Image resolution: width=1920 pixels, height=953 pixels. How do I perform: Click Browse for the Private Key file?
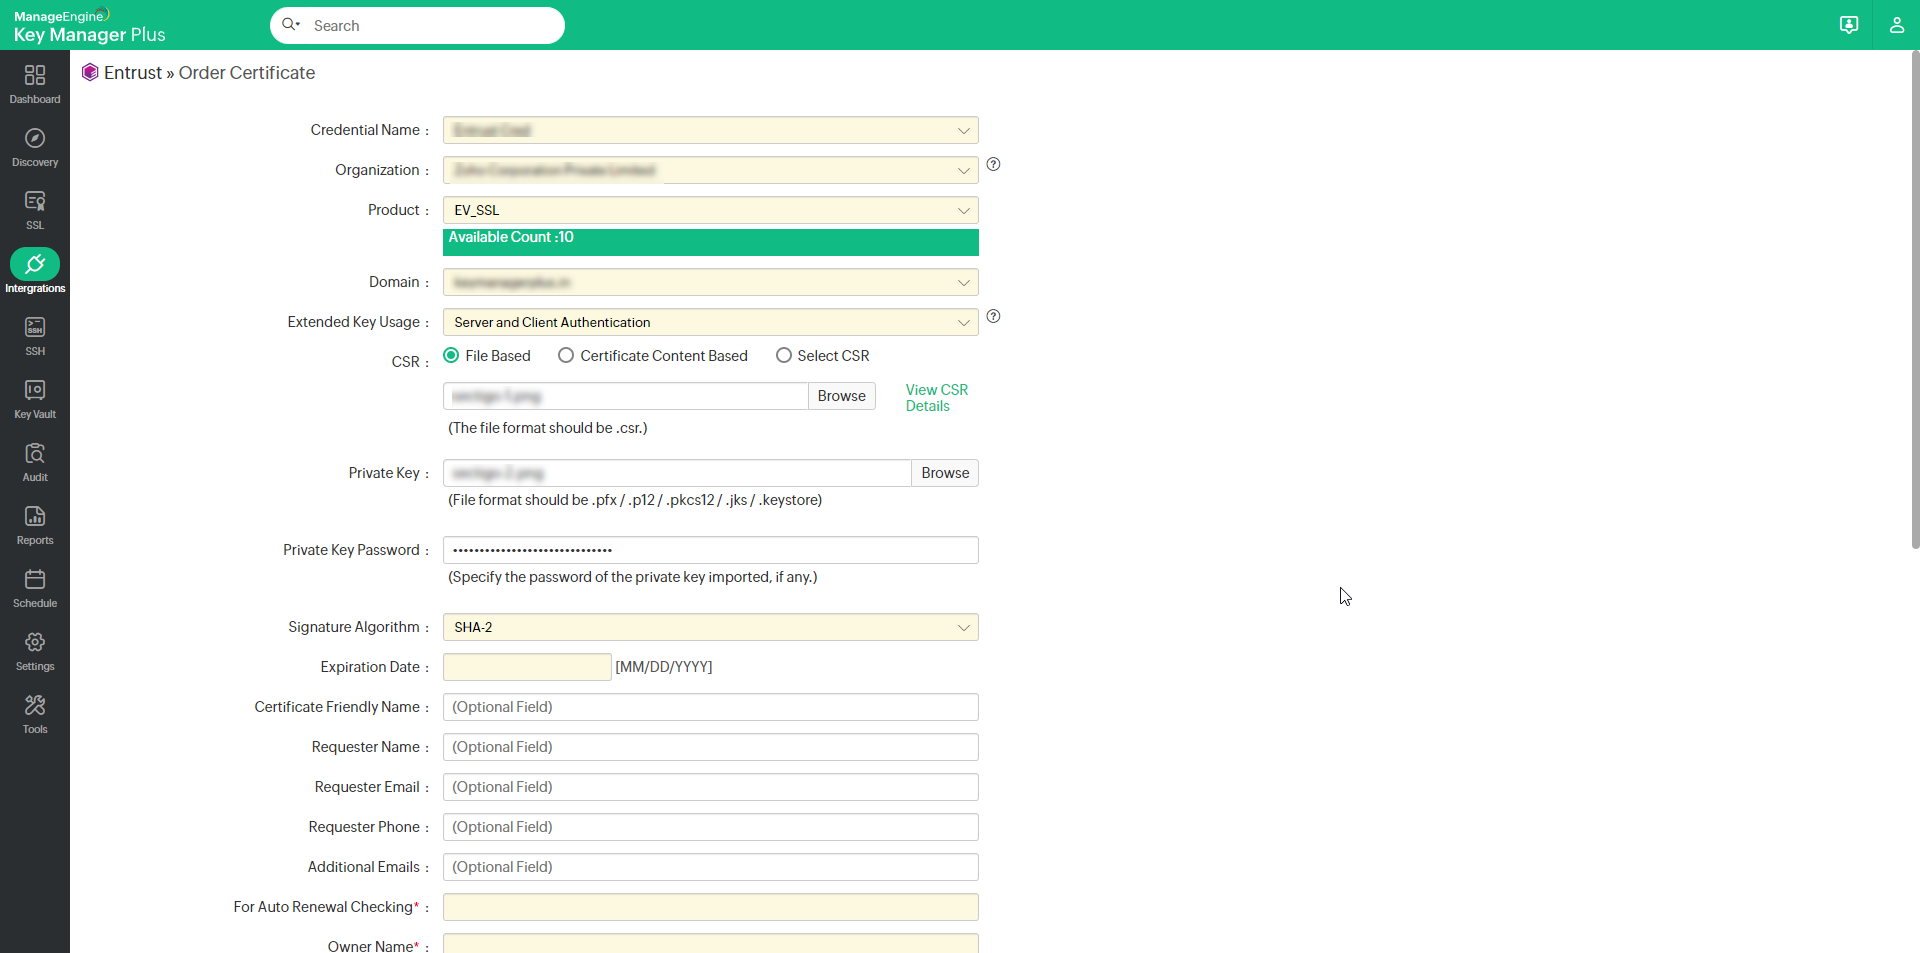coord(945,473)
